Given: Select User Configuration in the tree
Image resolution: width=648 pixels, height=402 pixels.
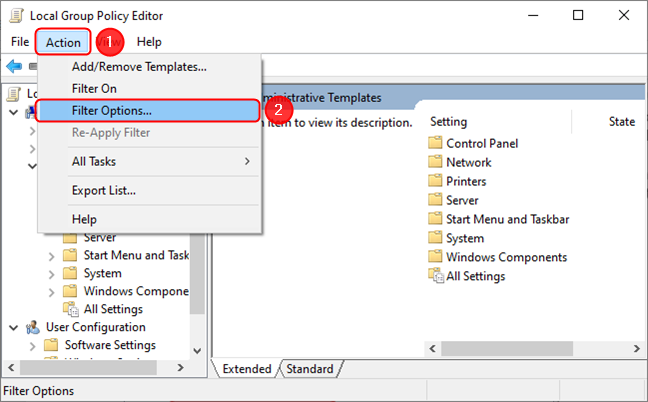Looking at the screenshot, I should click(x=95, y=327).
